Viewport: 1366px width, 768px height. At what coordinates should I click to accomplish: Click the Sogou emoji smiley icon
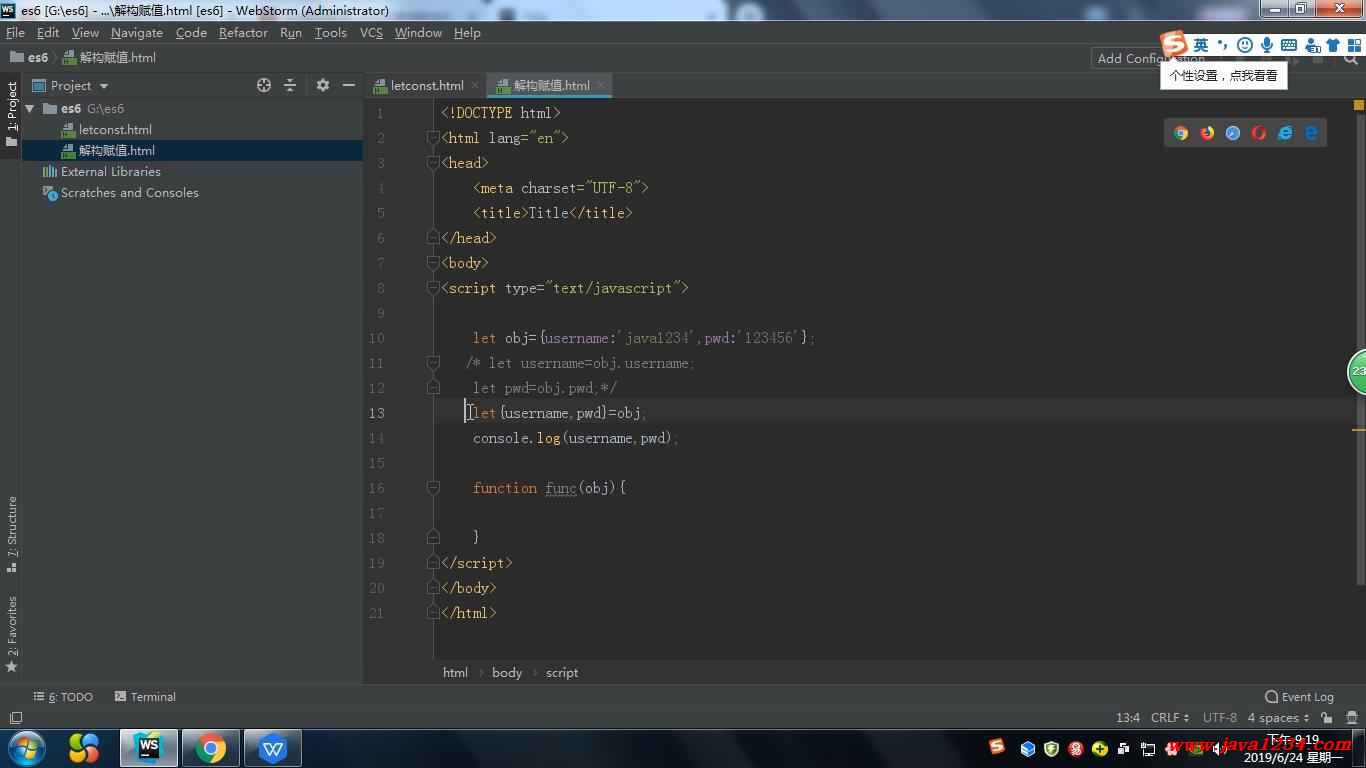click(x=1245, y=45)
